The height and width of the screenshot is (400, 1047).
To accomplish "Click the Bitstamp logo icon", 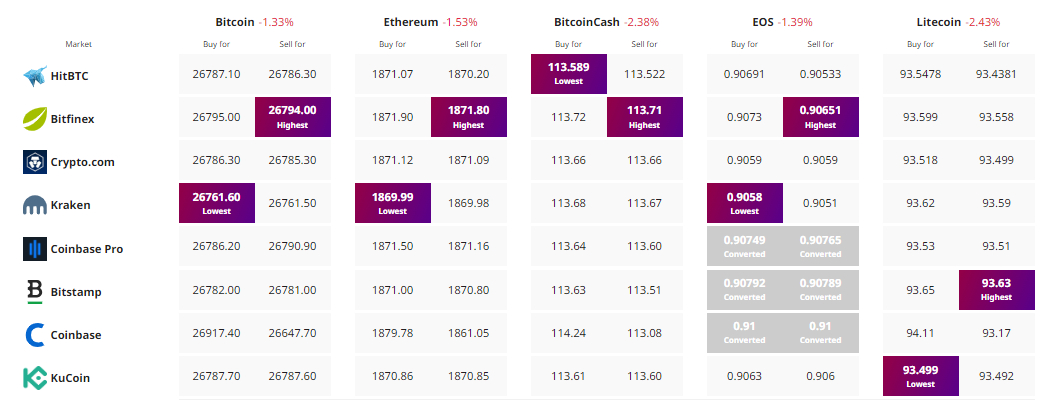I will [x=35, y=291].
